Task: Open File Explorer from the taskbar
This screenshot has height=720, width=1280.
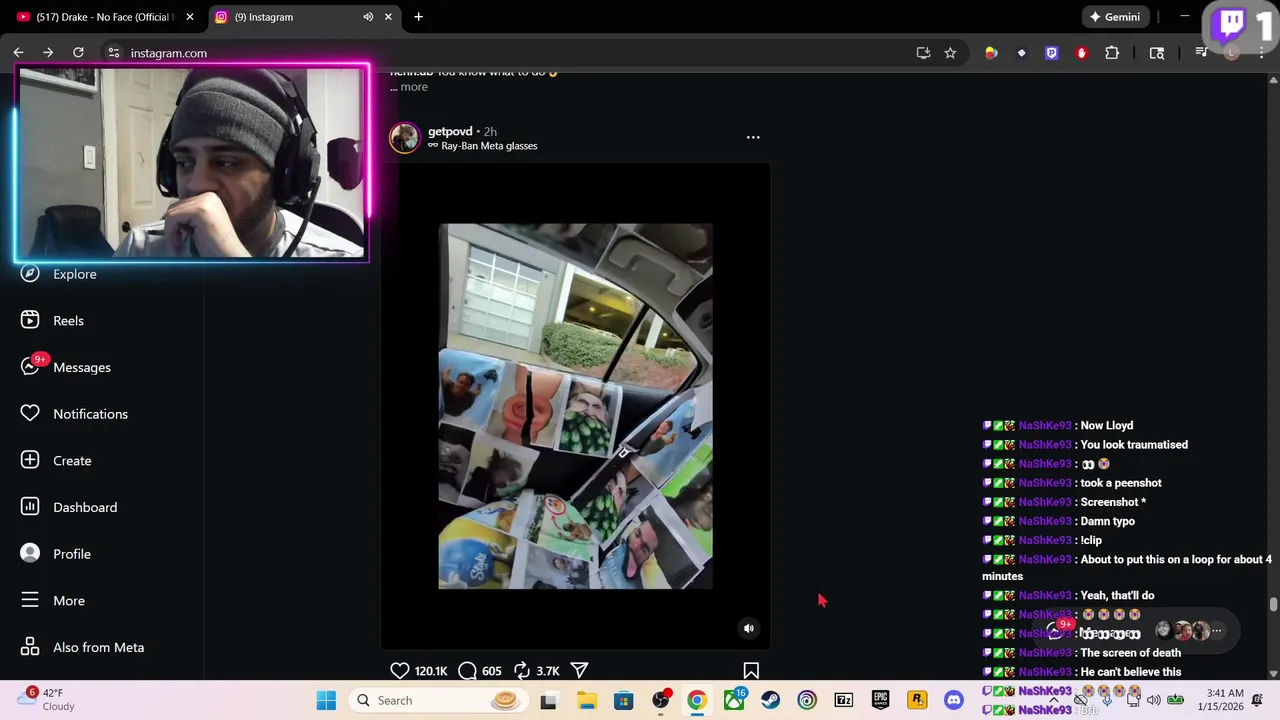Action: click(587, 700)
